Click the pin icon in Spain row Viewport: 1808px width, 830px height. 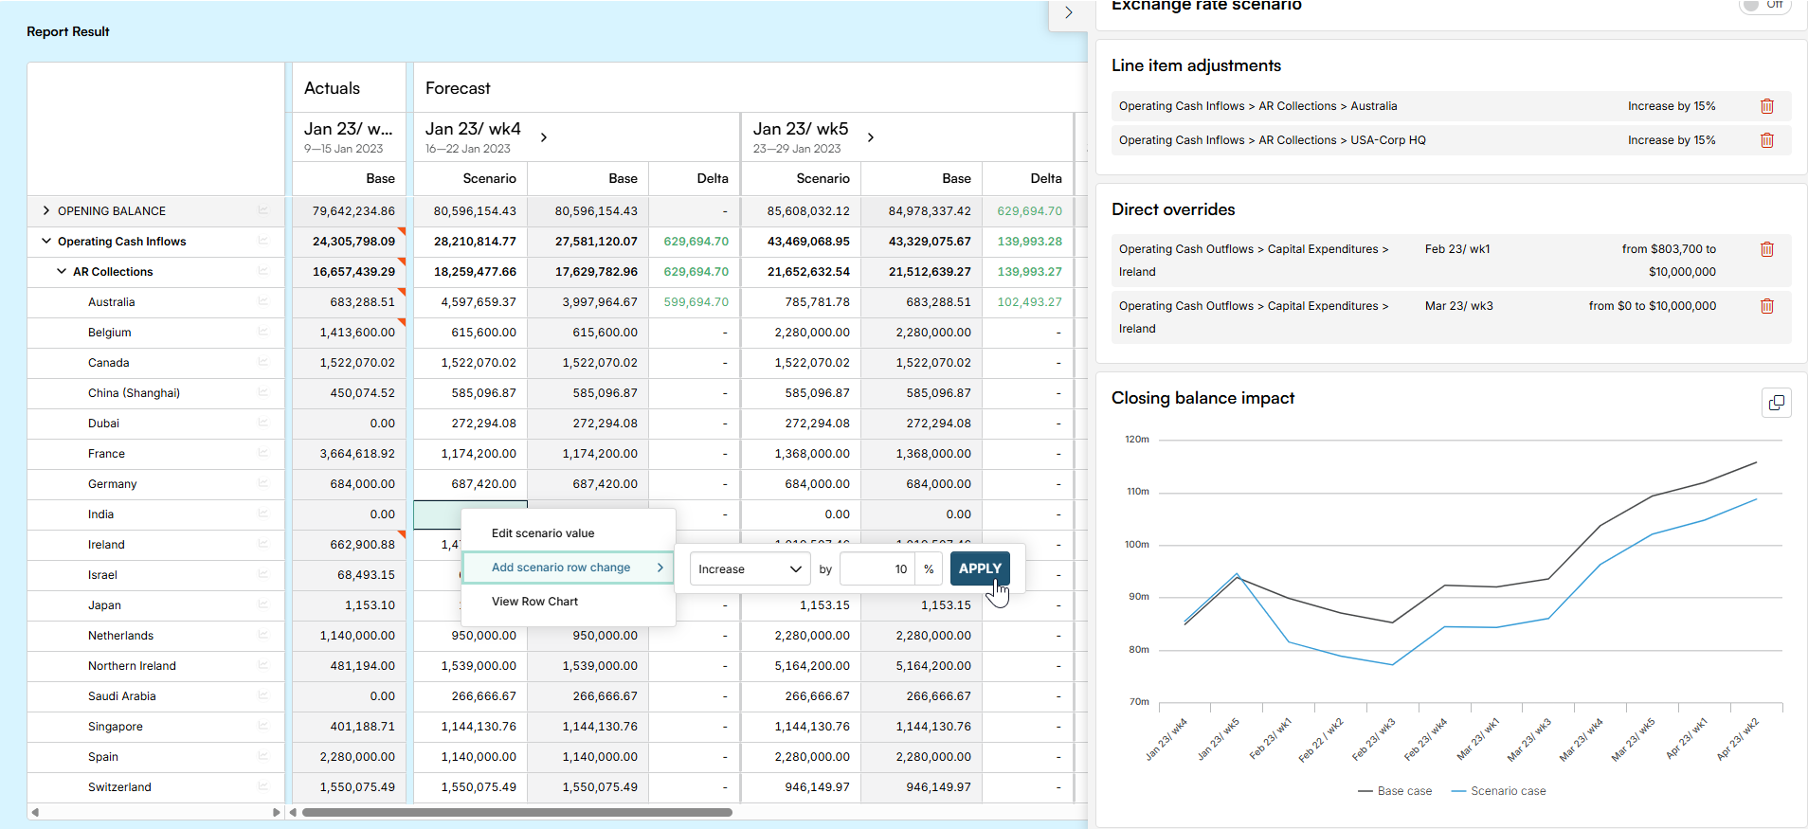pyautogui.click(x=263, y=757)
